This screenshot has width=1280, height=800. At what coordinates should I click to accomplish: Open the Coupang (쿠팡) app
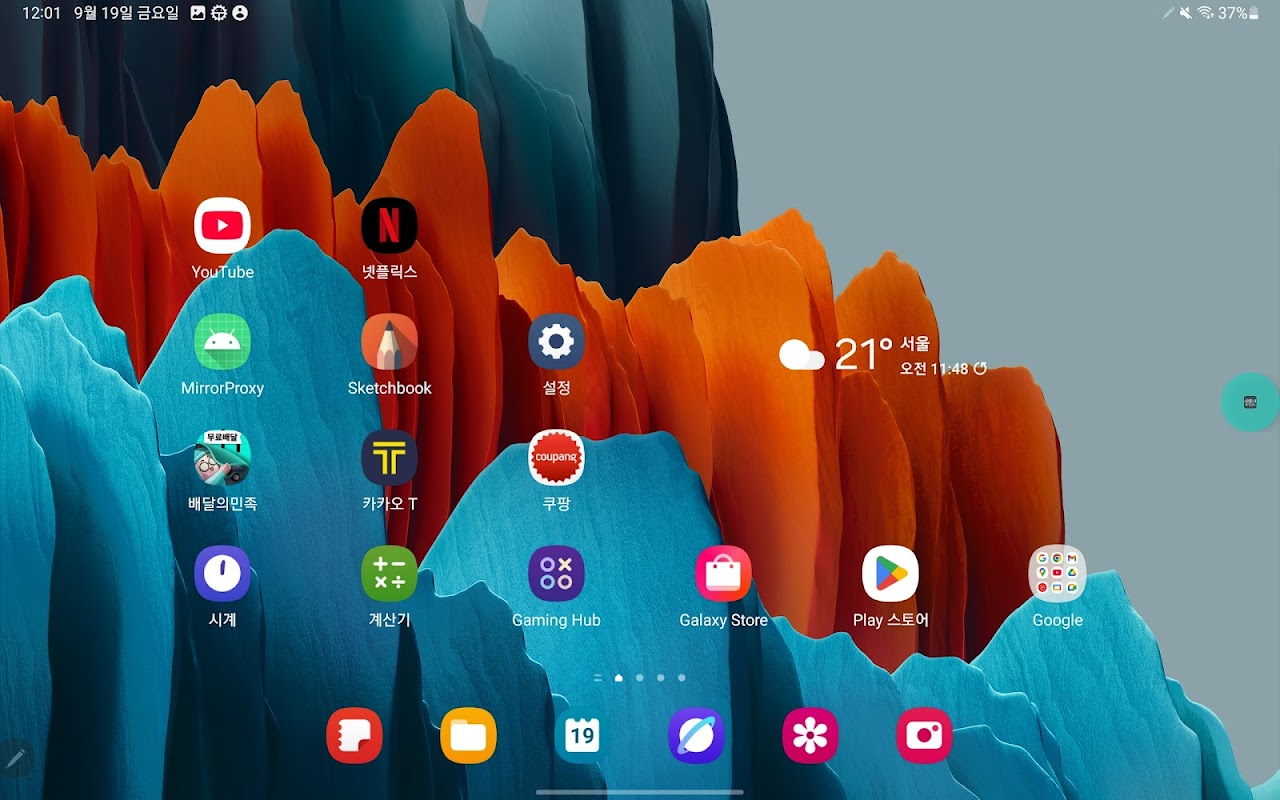[556, 458]
